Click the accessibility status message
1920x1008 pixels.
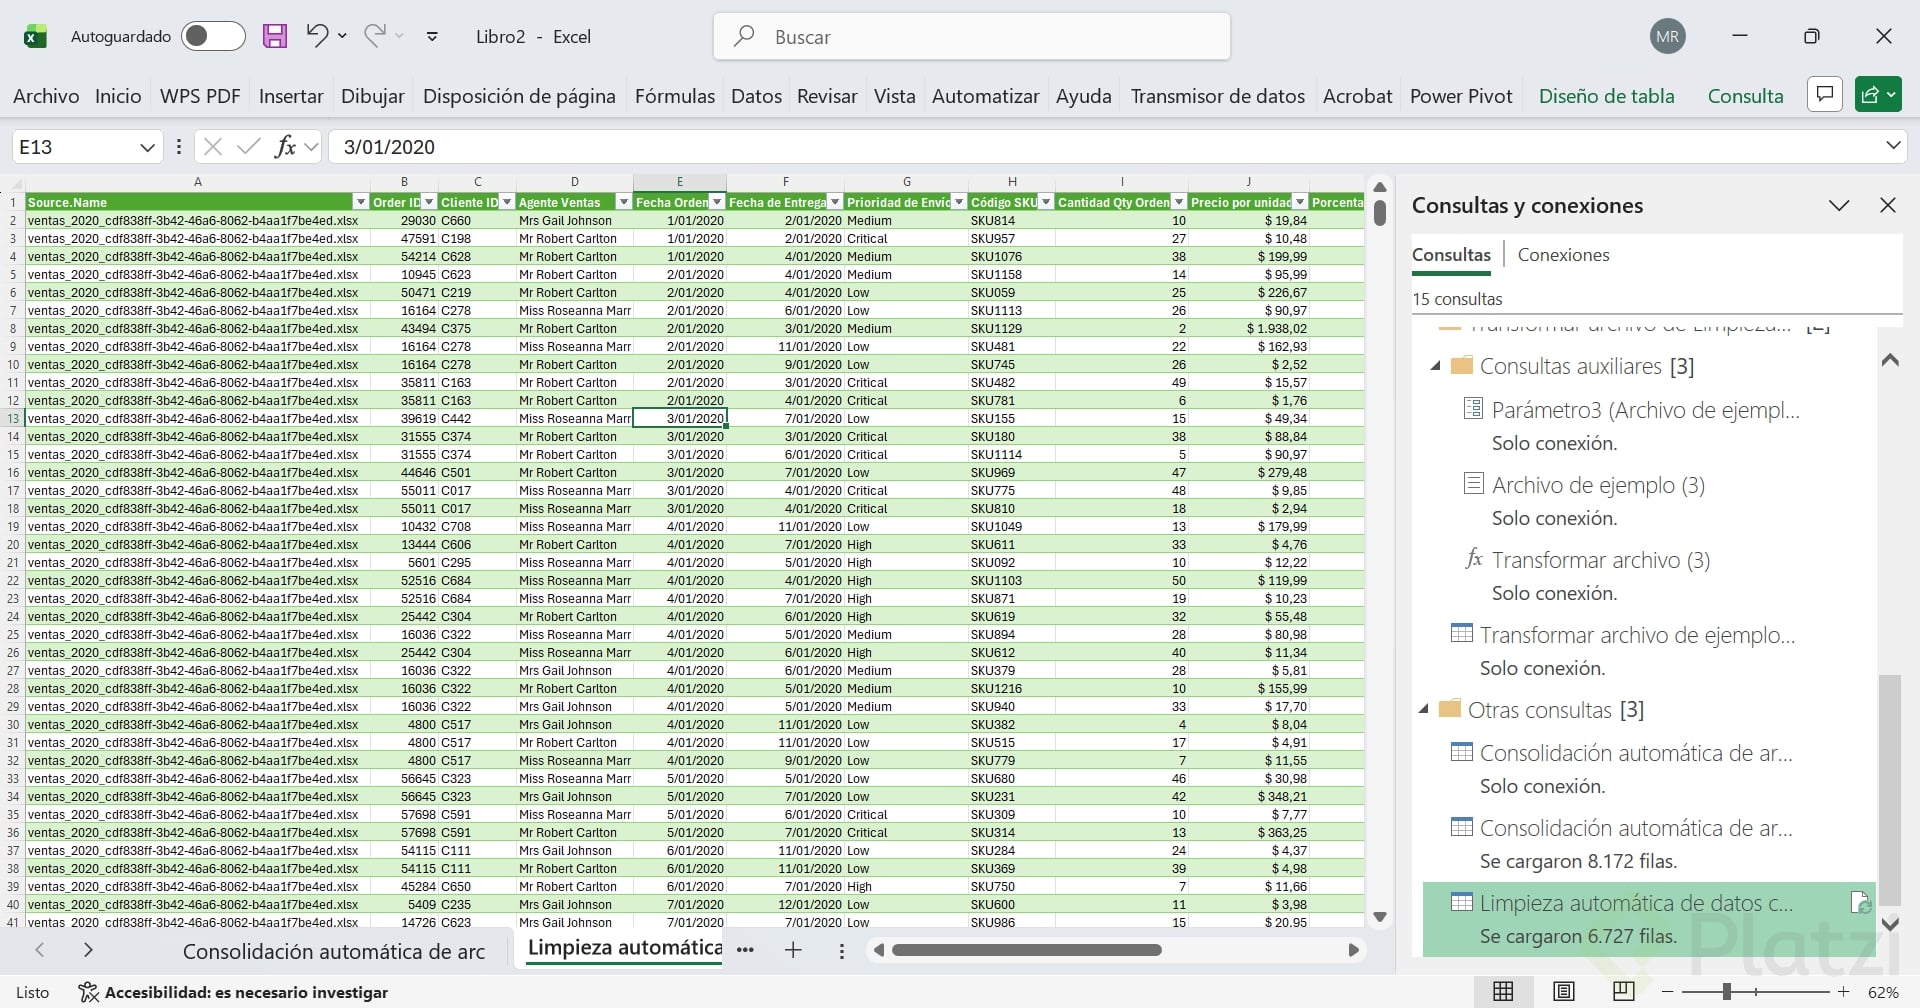click(x=234, y=992)
